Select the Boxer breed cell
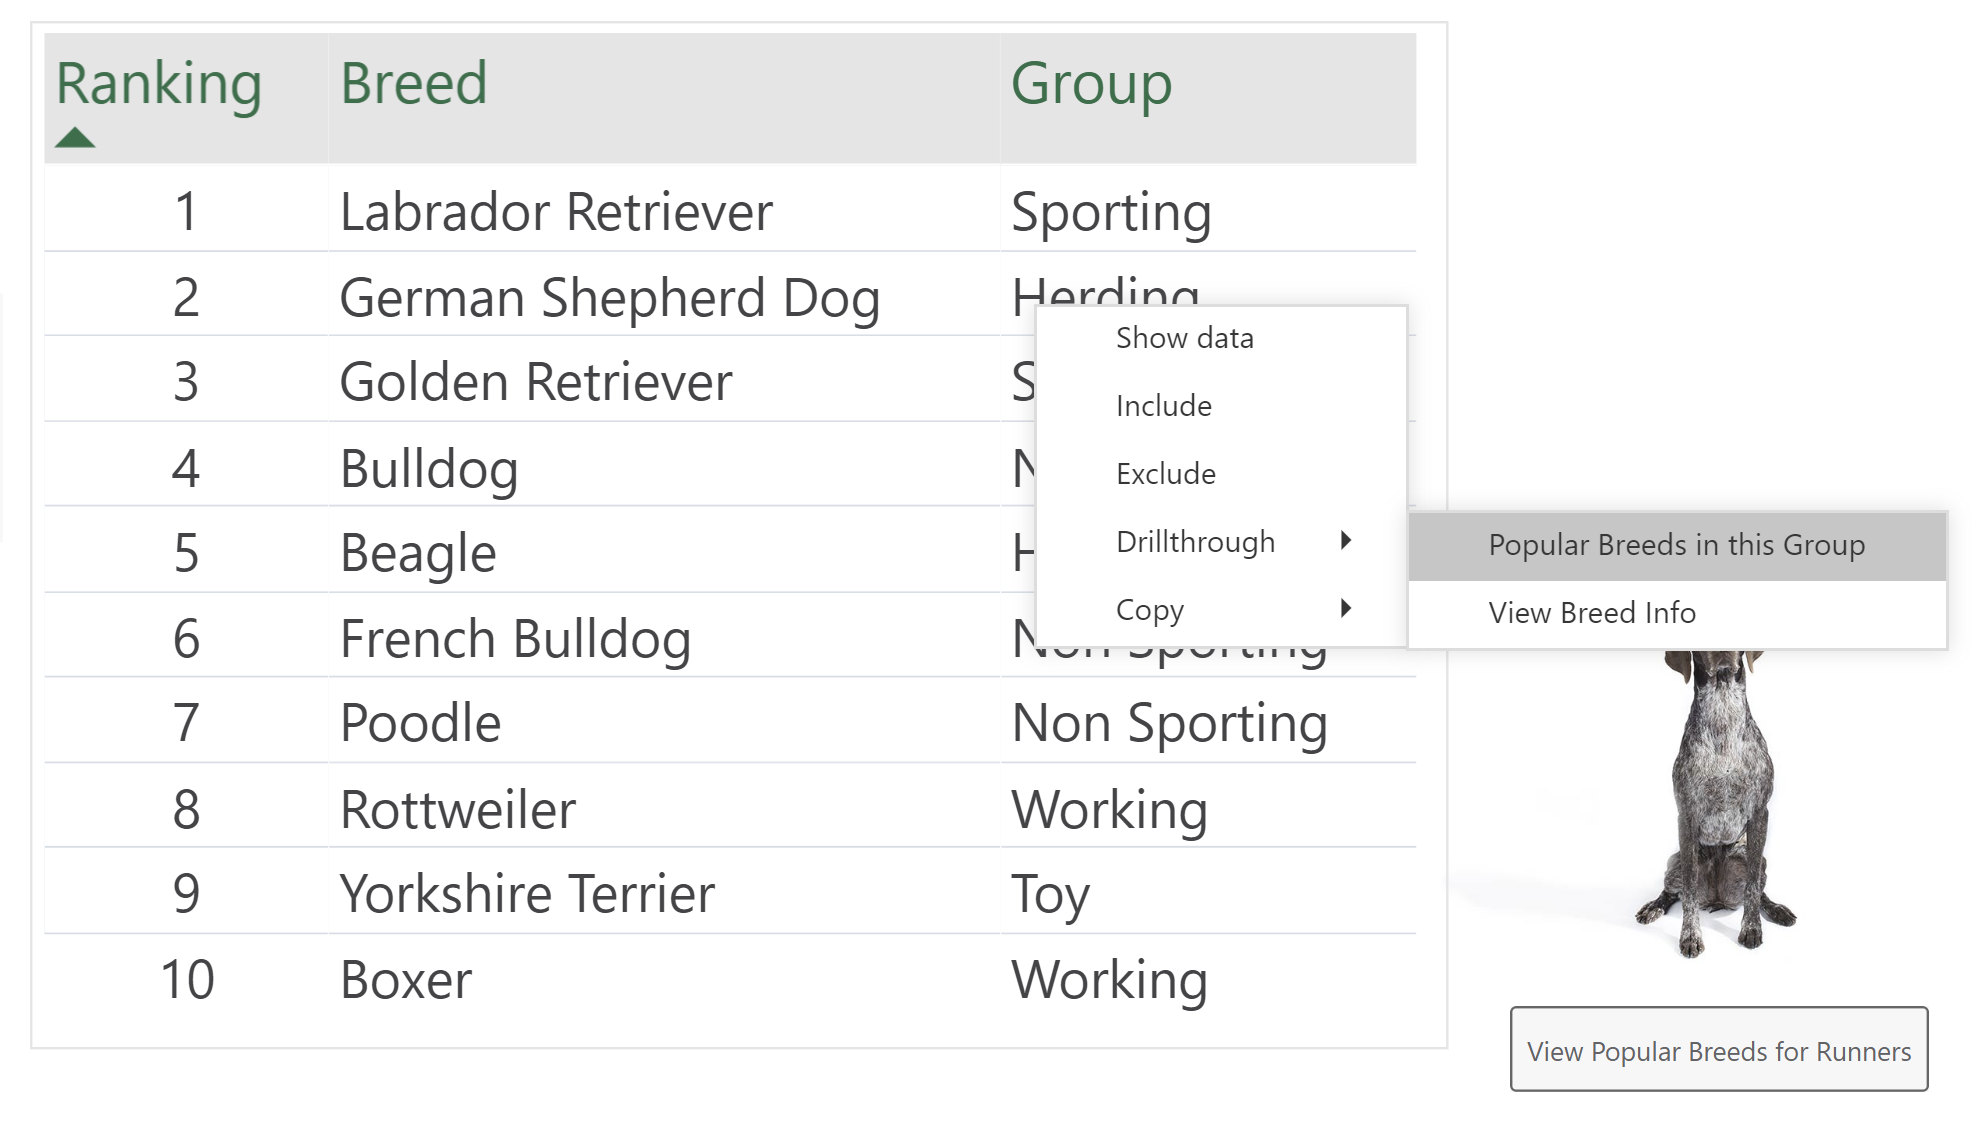Screen dimensions: 1981x1123 coord(664,979)
